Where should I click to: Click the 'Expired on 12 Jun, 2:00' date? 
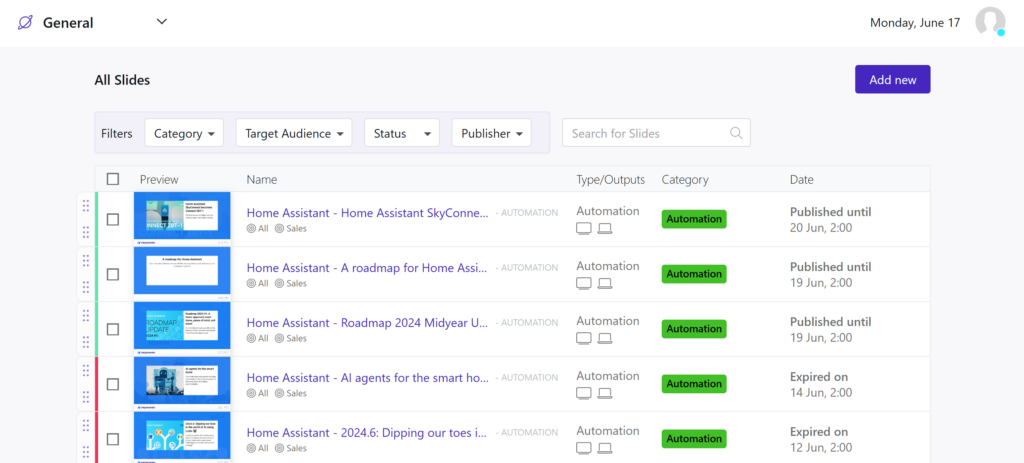[x=821, y=439]
